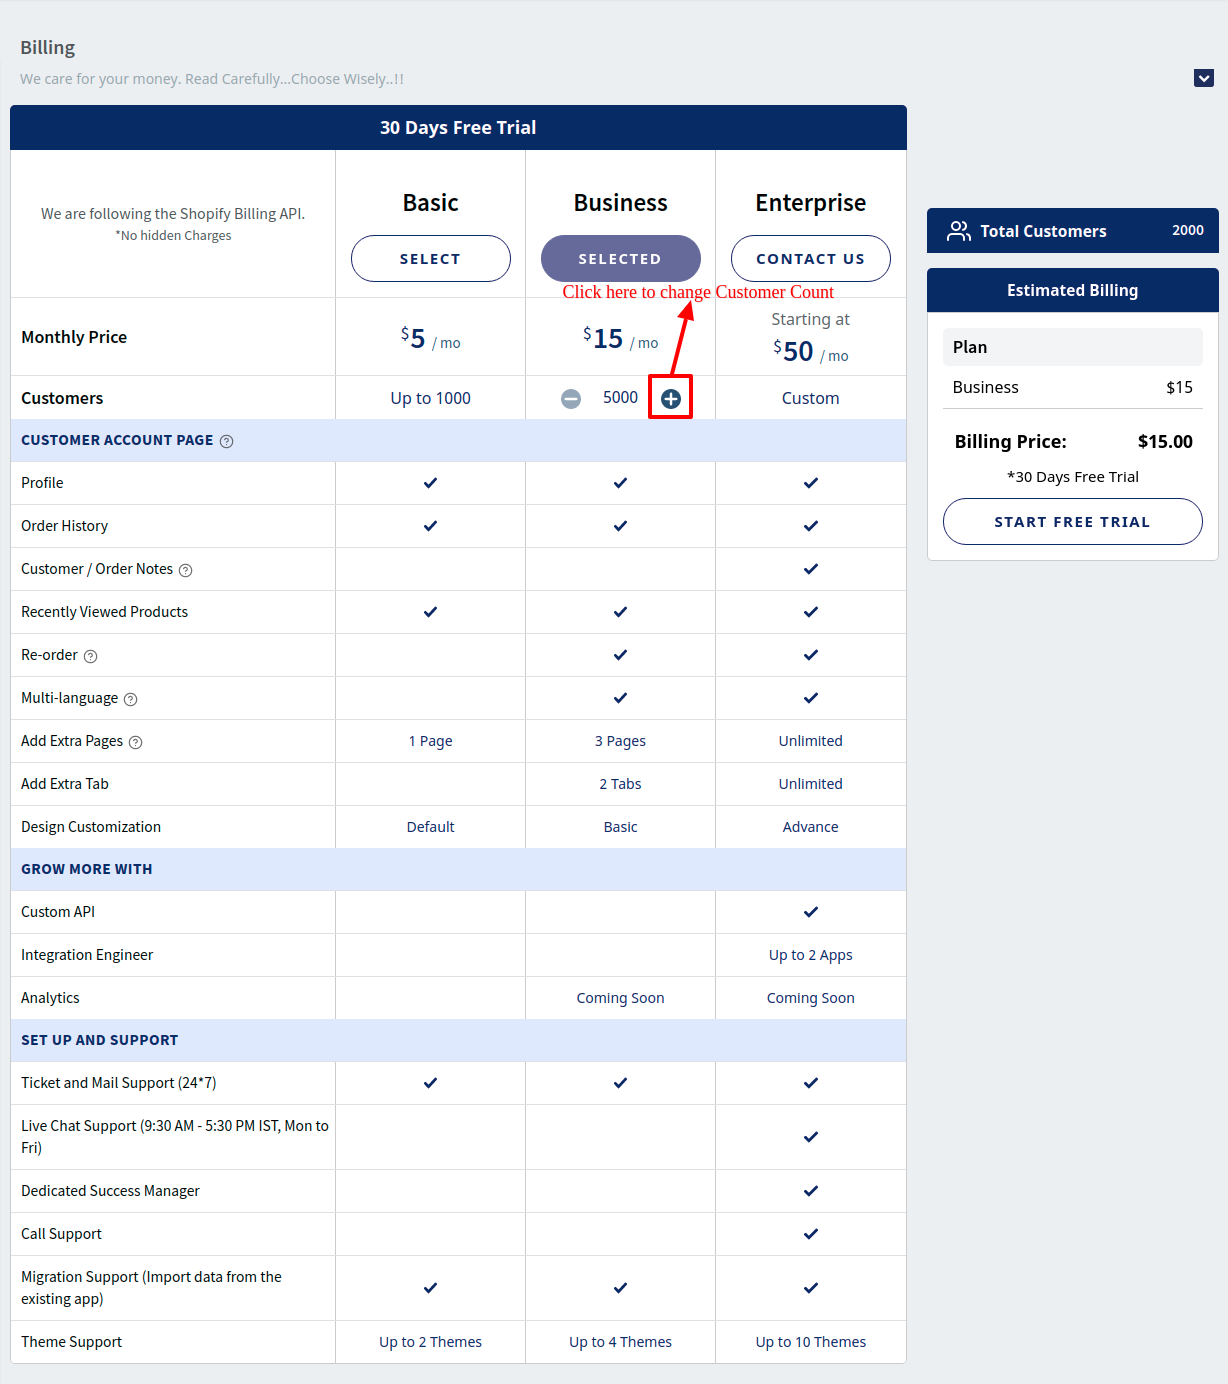This screenshot has height=1384, width=1228.
Task: Increase customer count with the plus icon
Action: (x=670, y=397)
